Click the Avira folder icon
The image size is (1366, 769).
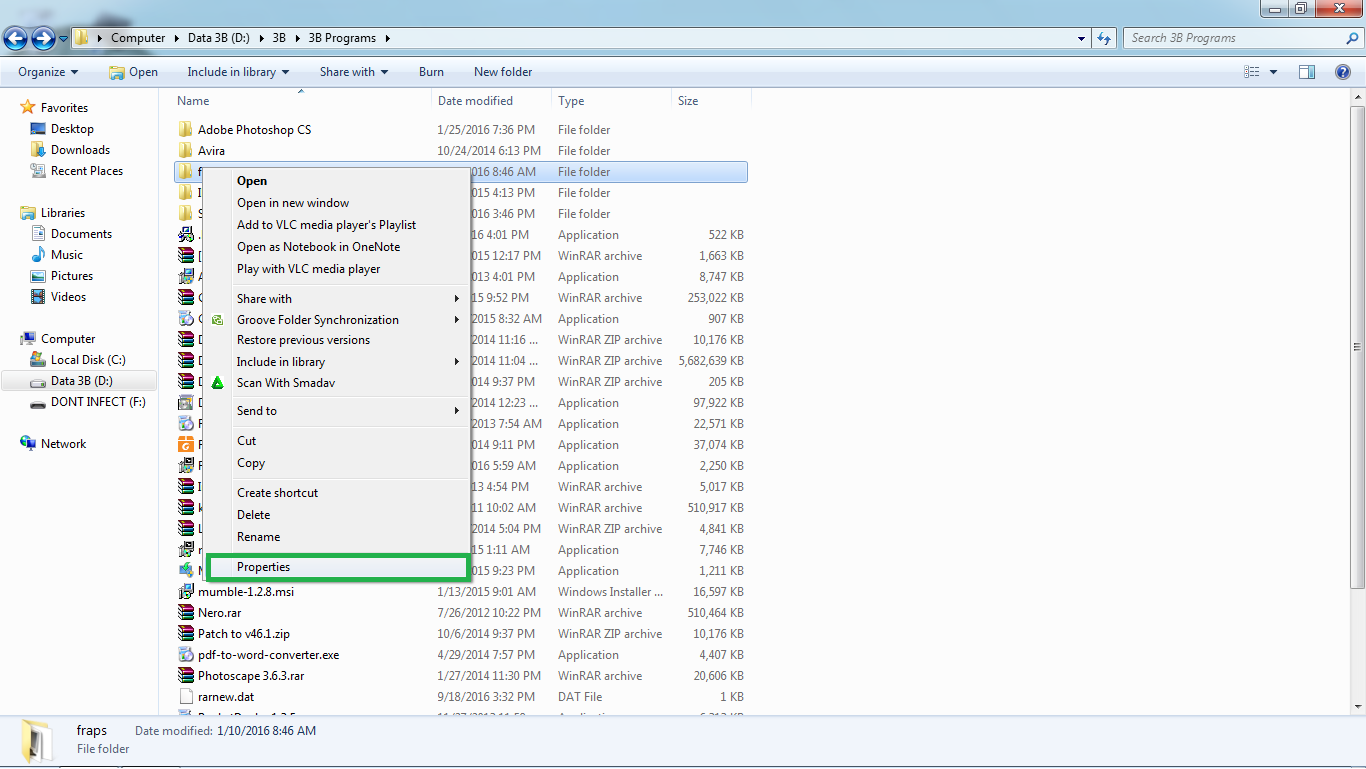[186, 151]
